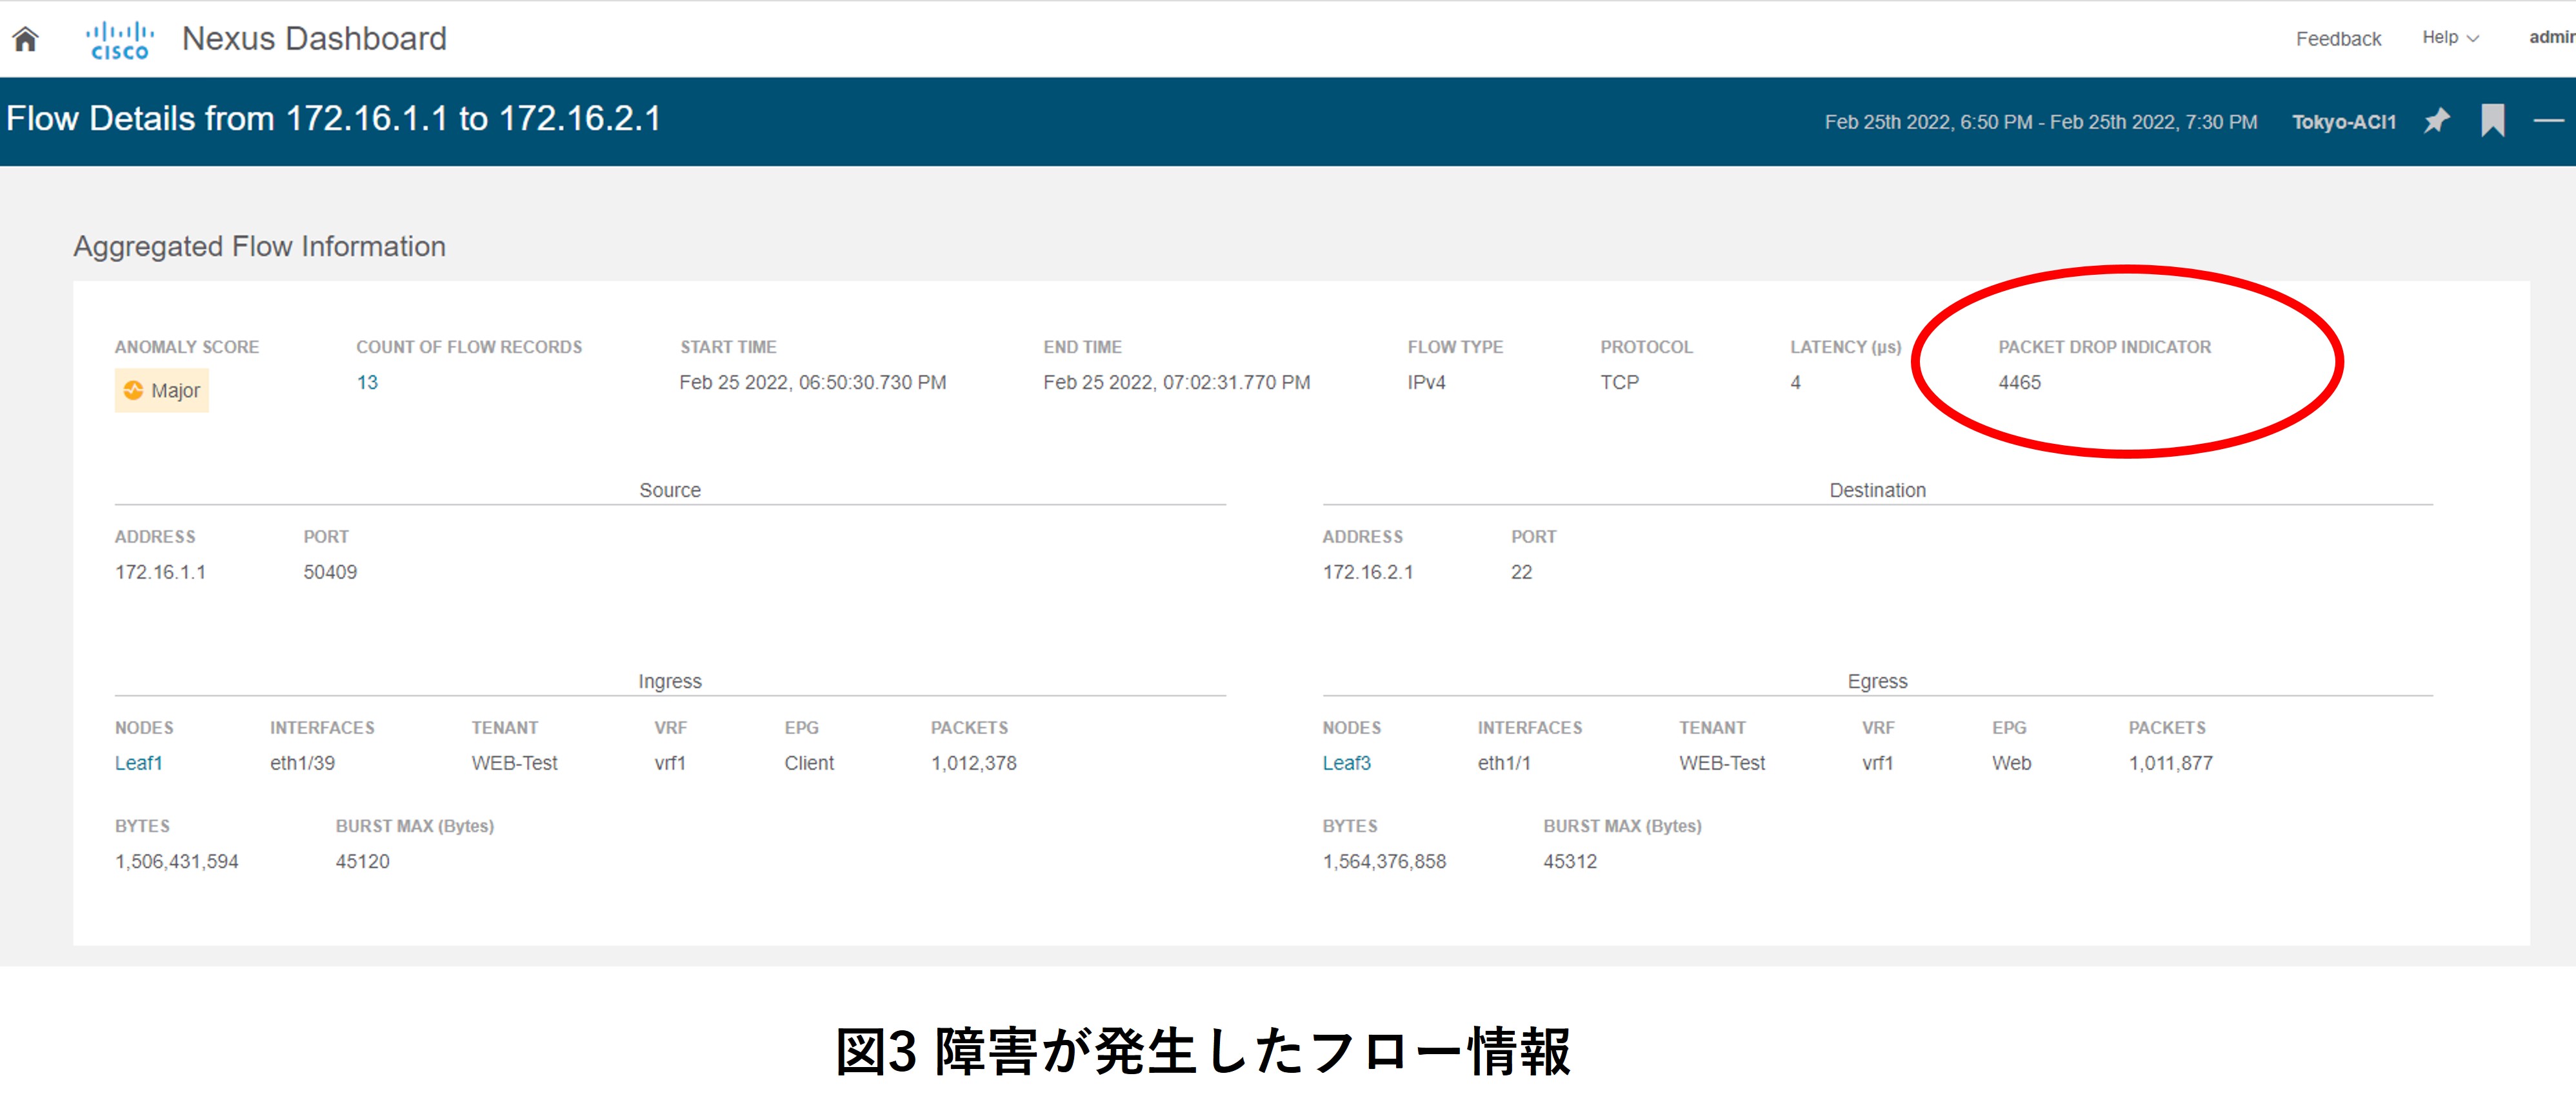The image size is (2576, 1118).
Task: Open the admin user menu
Action: click(x=2552, y=38)
